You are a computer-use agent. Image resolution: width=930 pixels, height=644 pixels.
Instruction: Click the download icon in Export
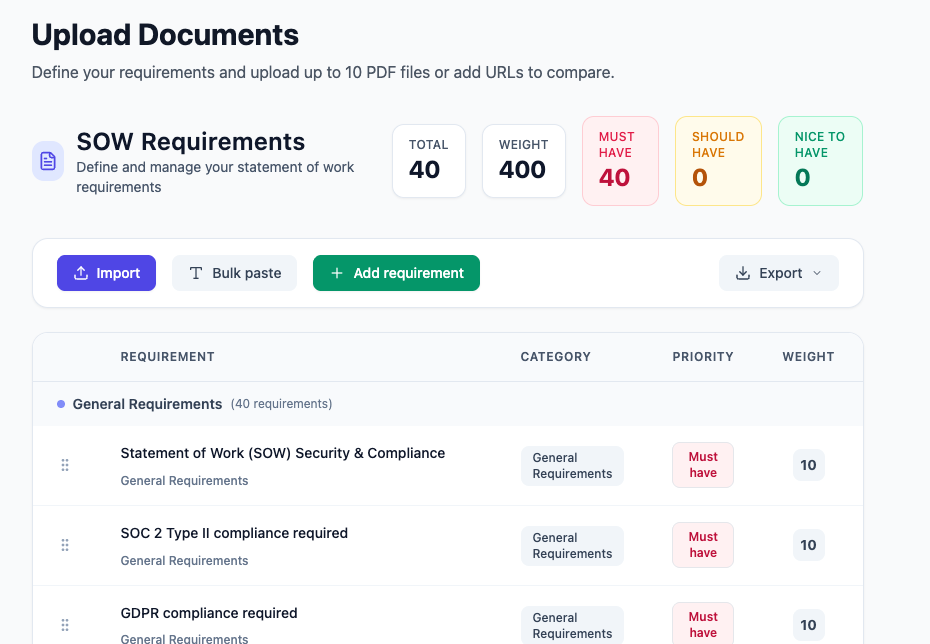pos(743,273)
